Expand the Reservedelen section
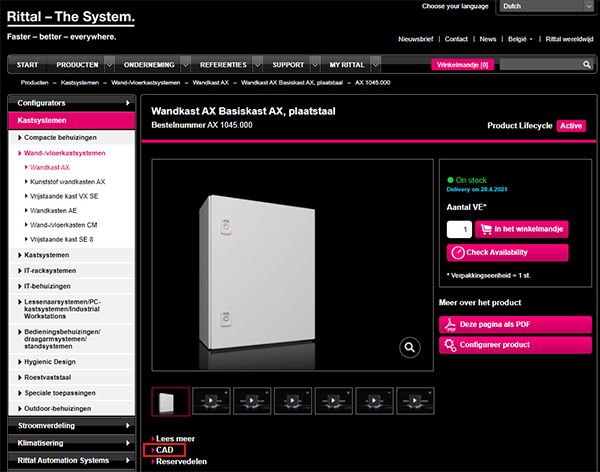The image size is (600, 472). [180, 462]
